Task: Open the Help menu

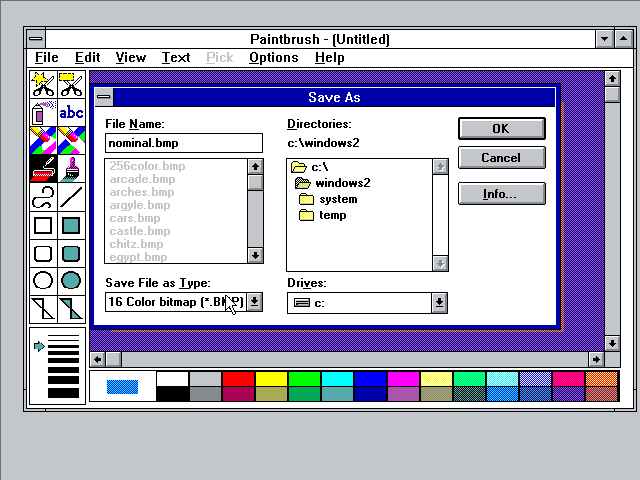Action: (329, 58)
